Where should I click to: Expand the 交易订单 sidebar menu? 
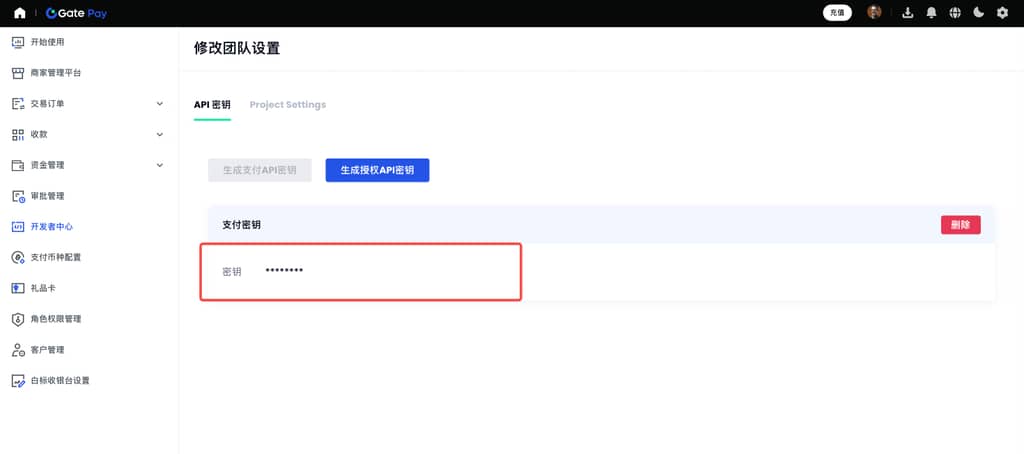point(160,103)
